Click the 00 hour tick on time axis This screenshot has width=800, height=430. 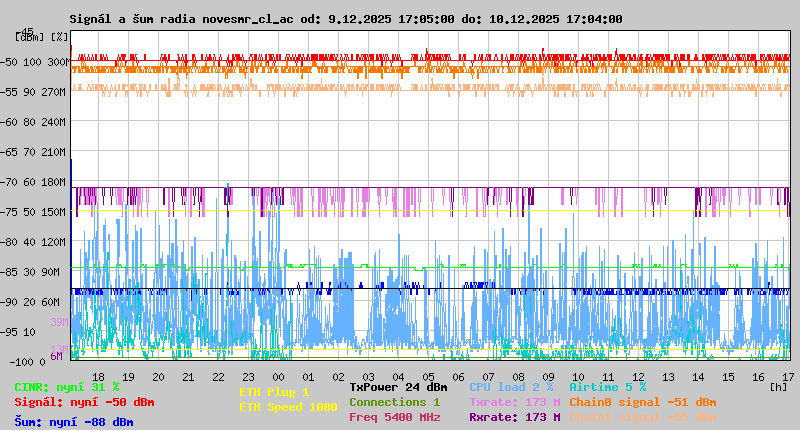tap(280, 376)
